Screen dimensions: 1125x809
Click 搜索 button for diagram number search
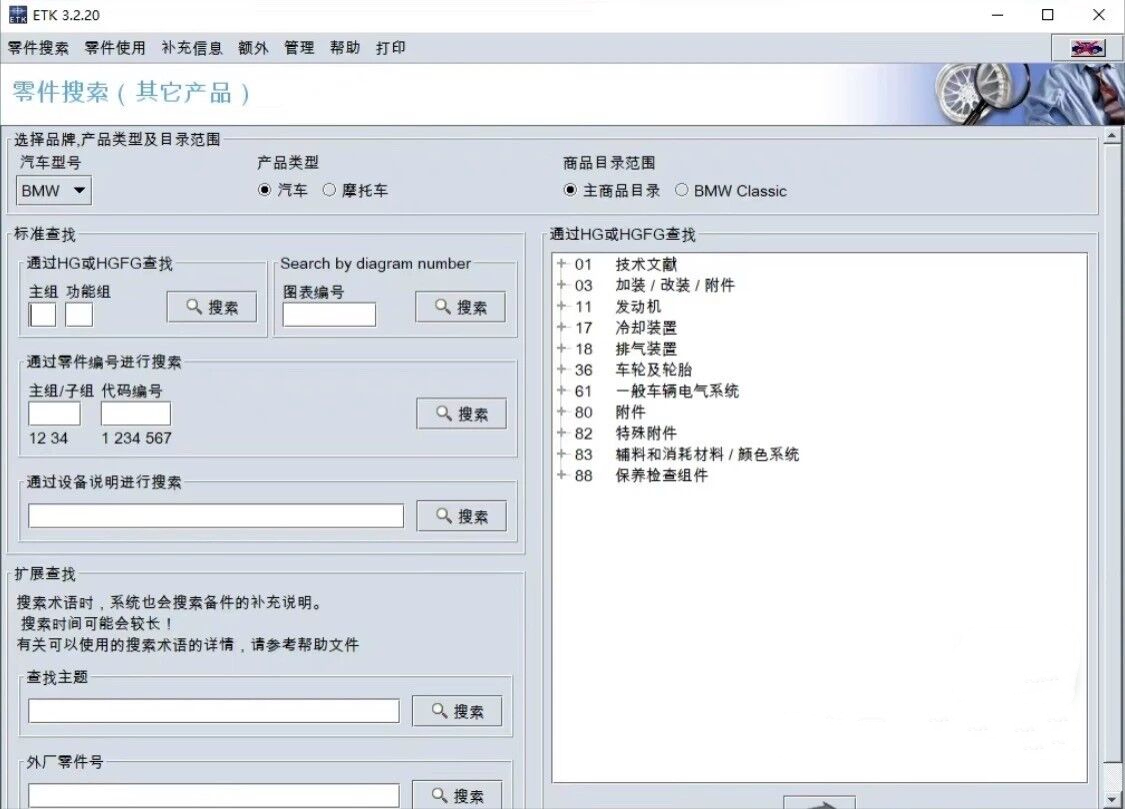pos(461,307)
